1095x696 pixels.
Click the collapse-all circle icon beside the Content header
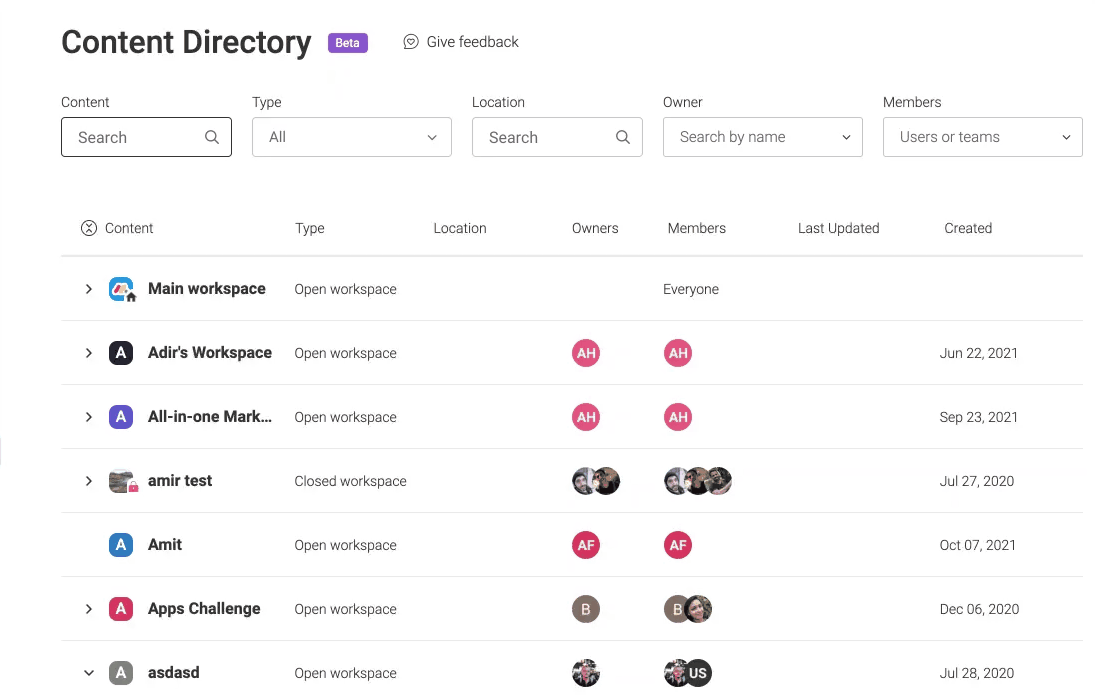click(x=89, y=228)
